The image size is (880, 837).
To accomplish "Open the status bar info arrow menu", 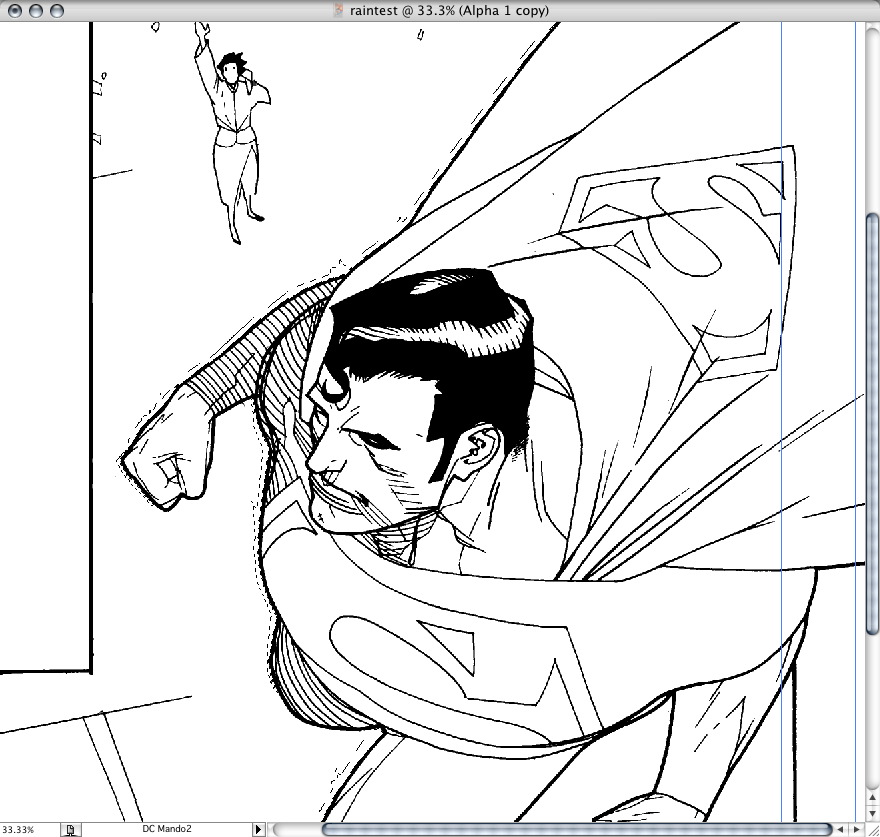I will (x=258, y=829).
